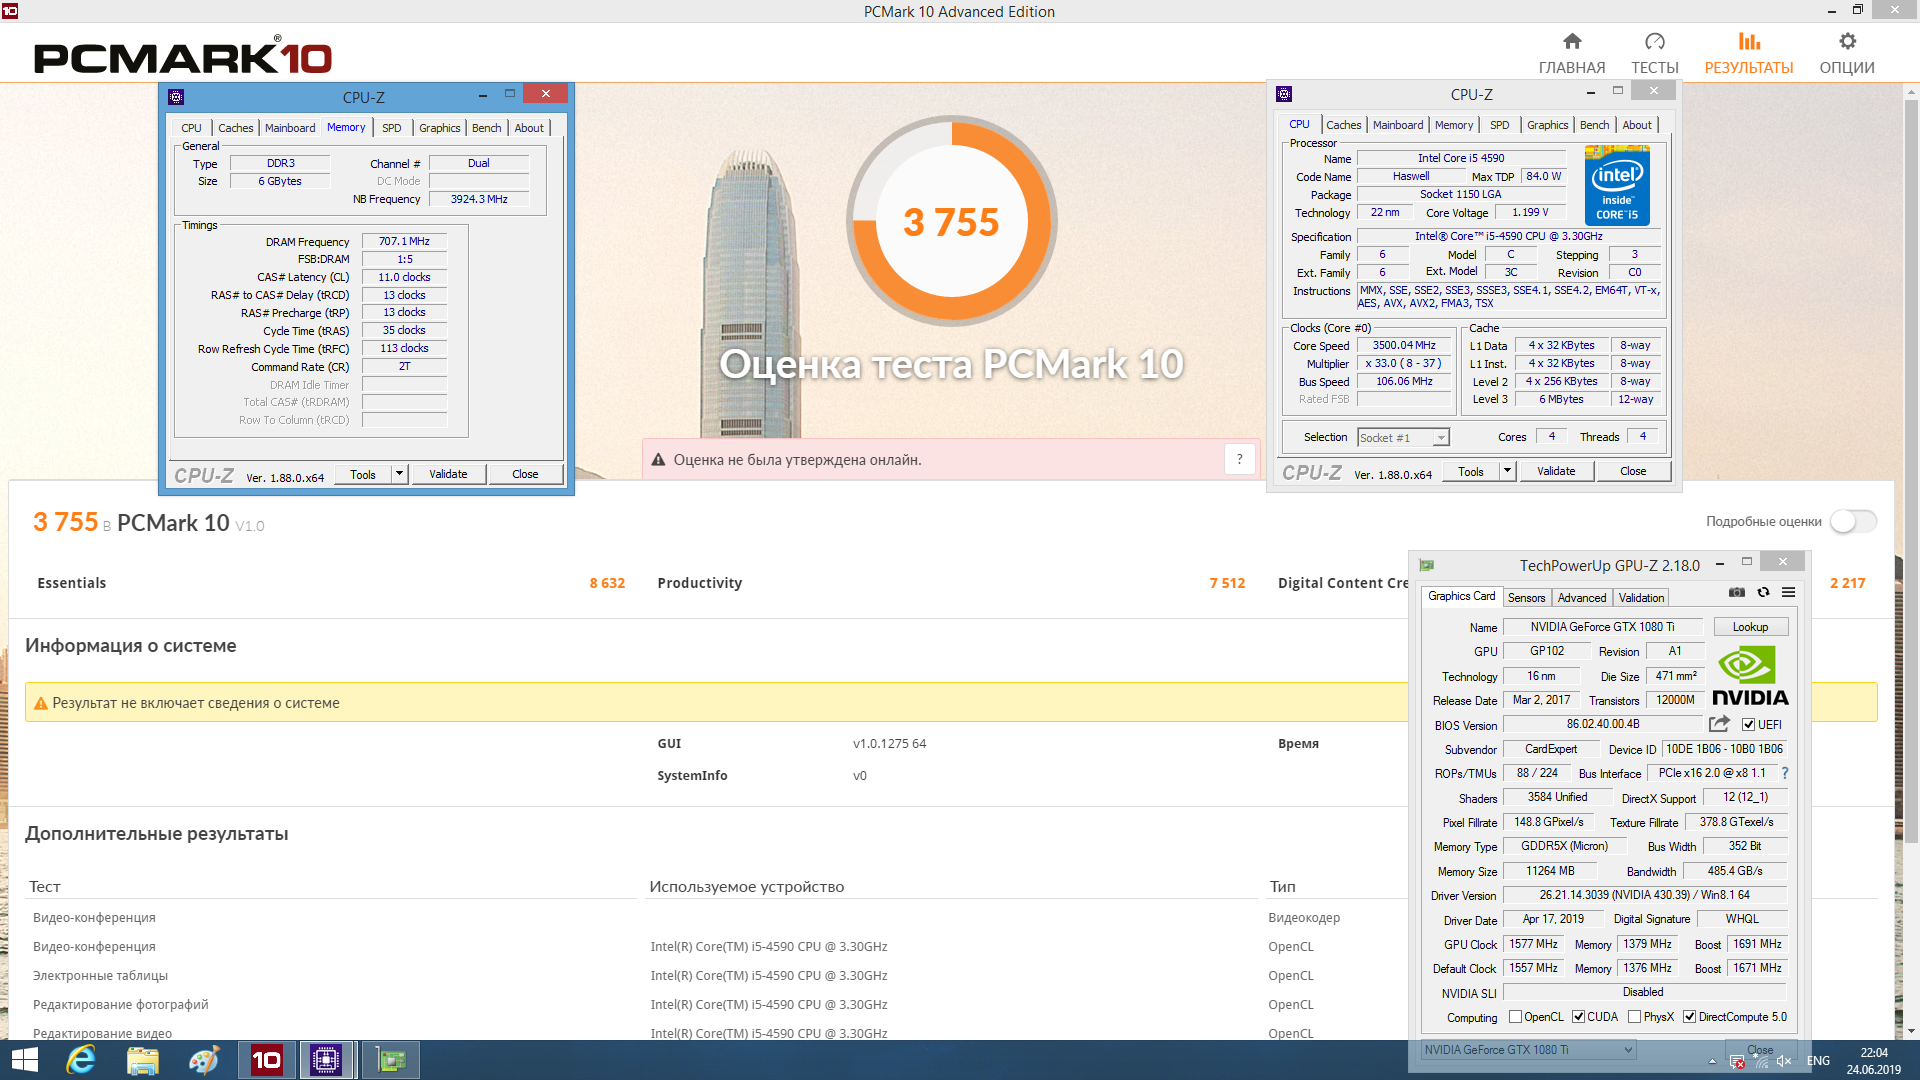
Task: Open File Explorer from the taskbar
Action: click(x=143, y=1060)
